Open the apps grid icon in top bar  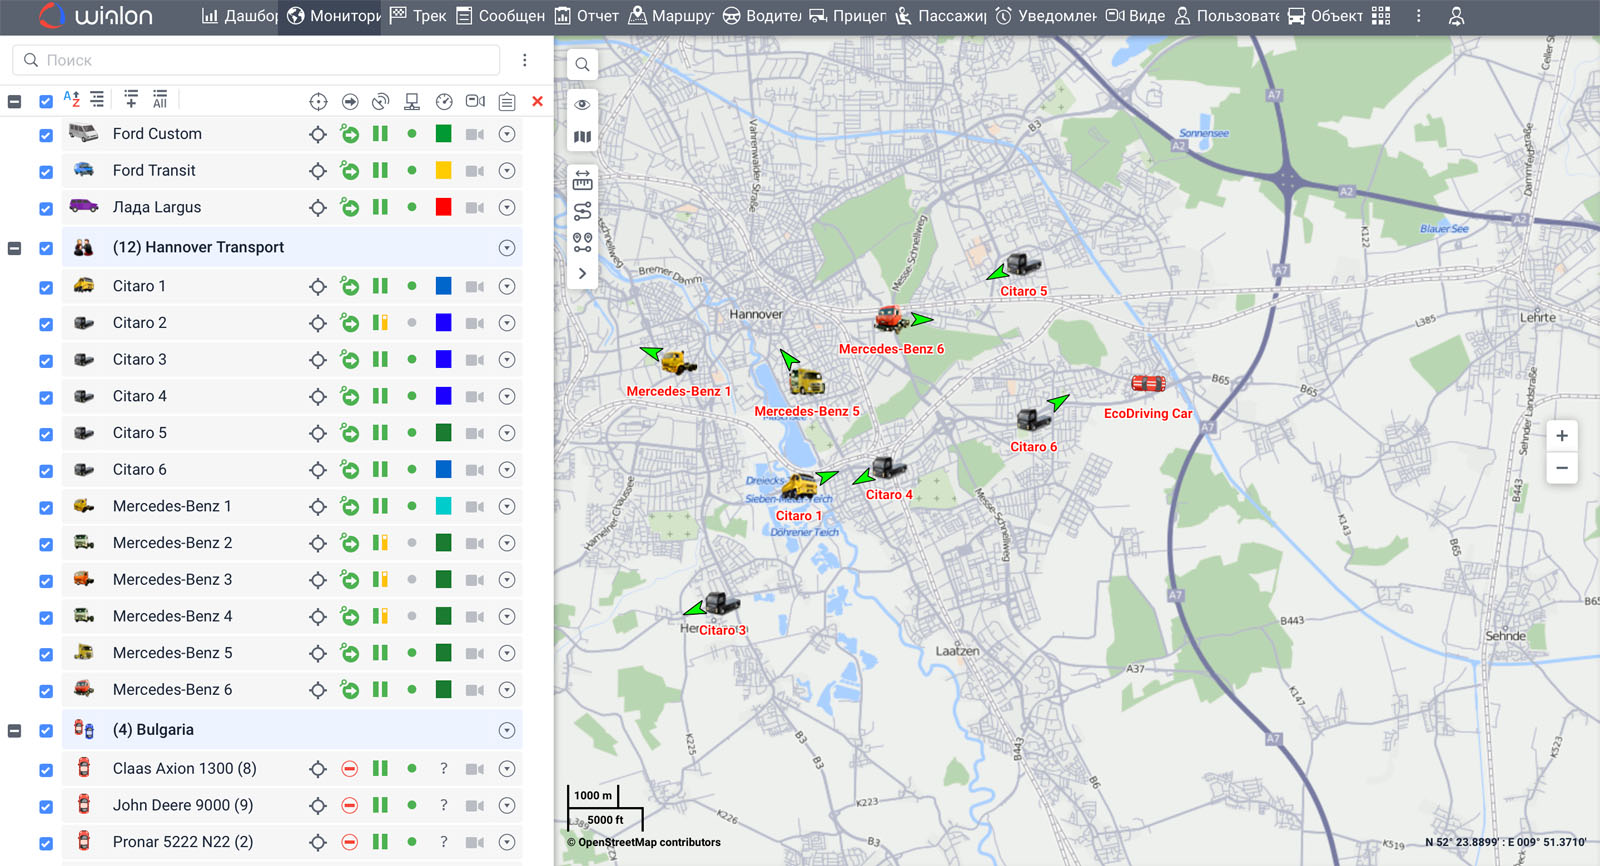coord(1381,16)
